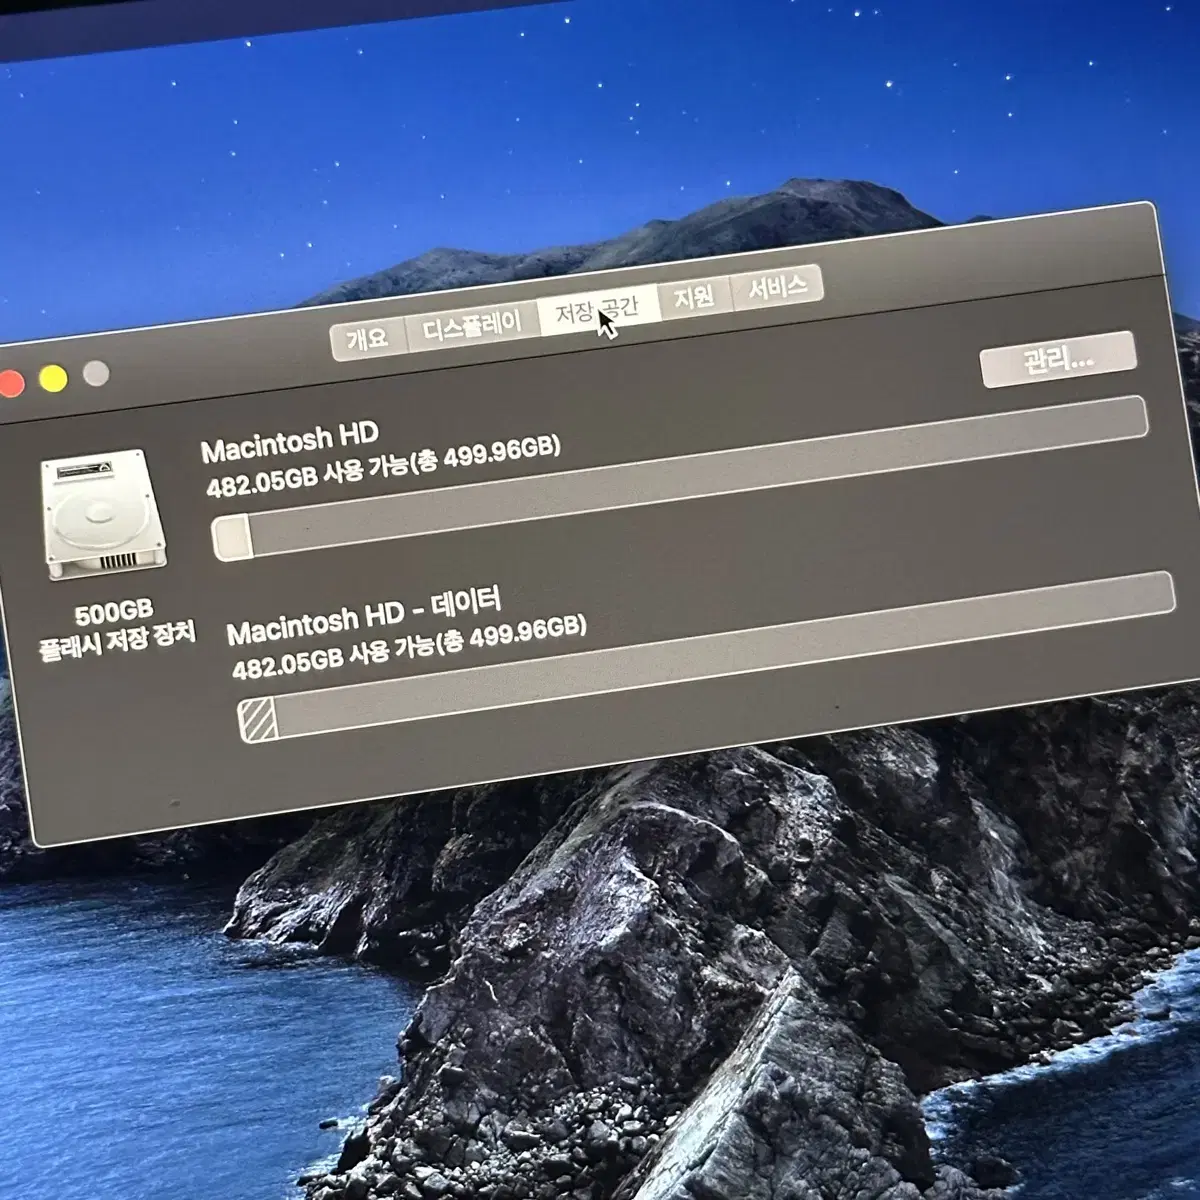Screen dimensions: 1200x1200
Task: Open the 디스플레이 tab
Action: coord(471,326)
